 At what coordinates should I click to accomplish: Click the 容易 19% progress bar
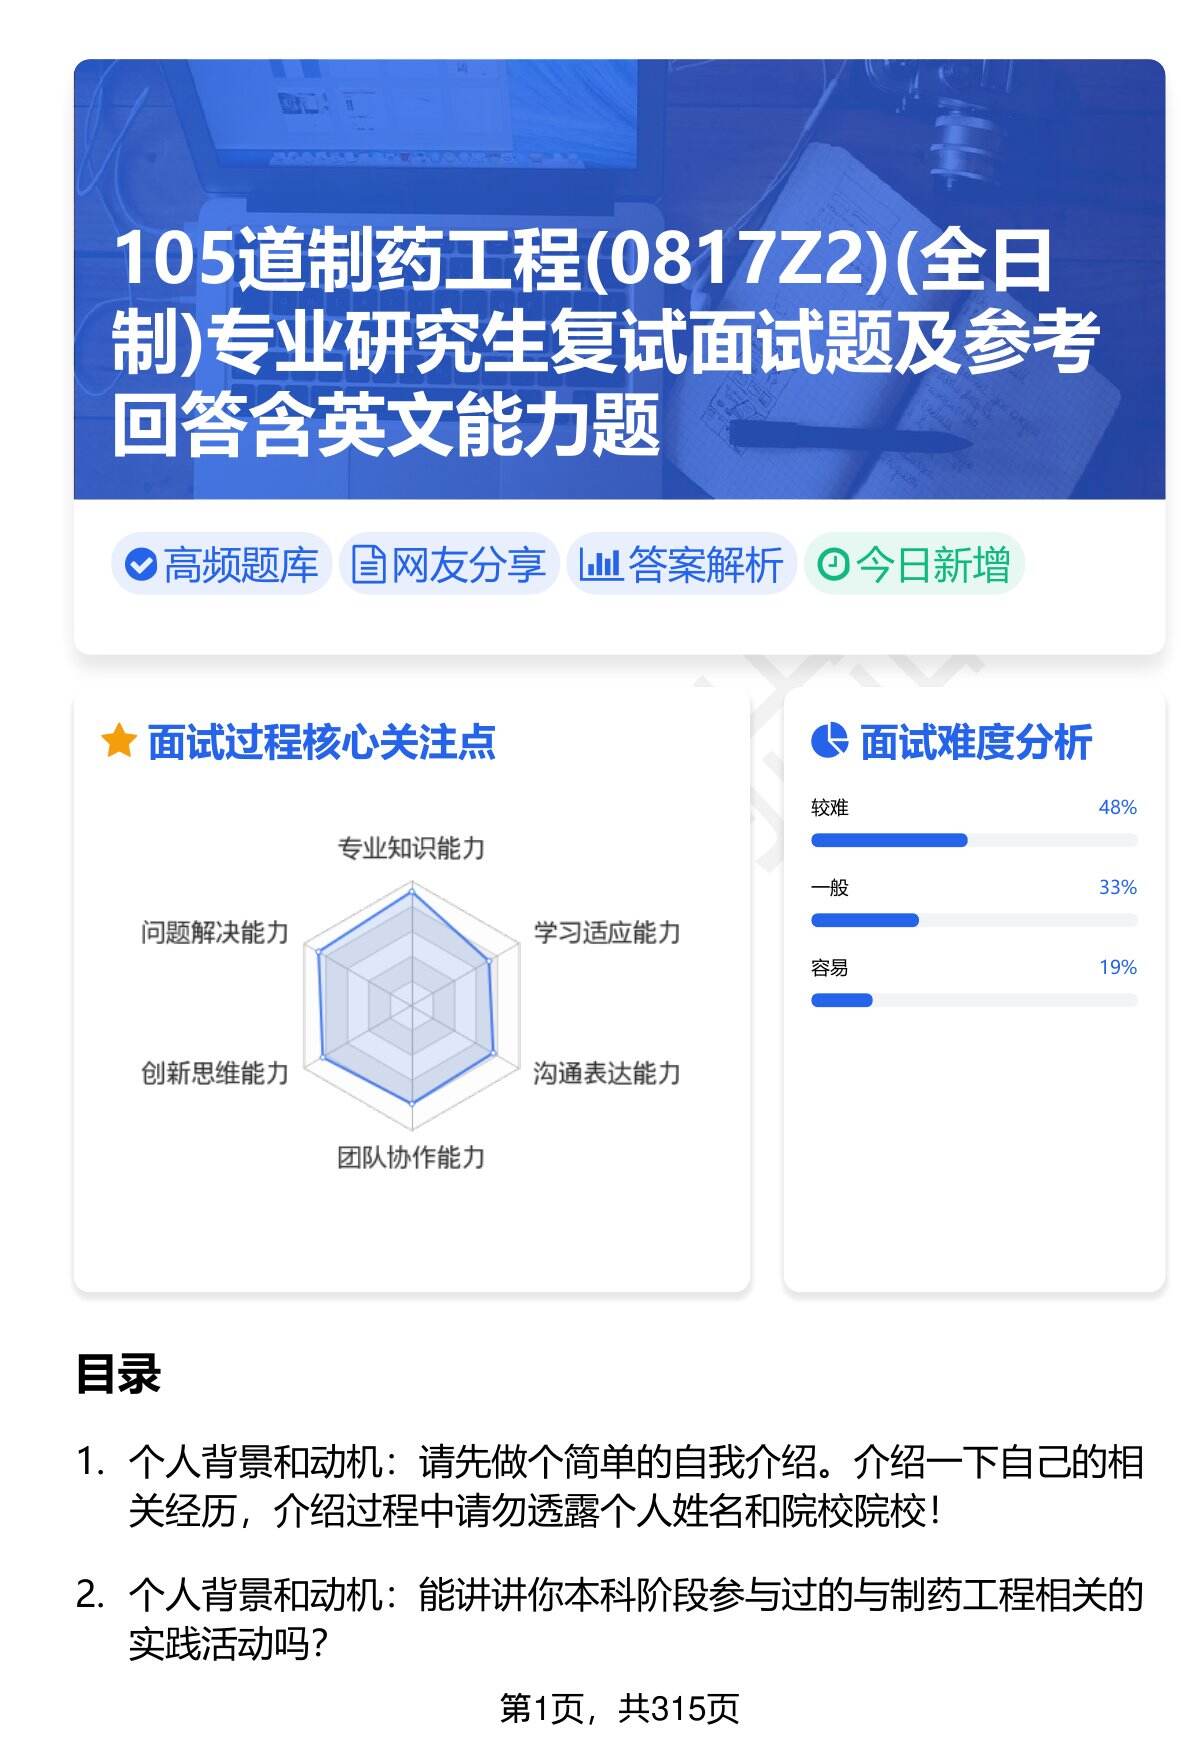pos(973,1000)
